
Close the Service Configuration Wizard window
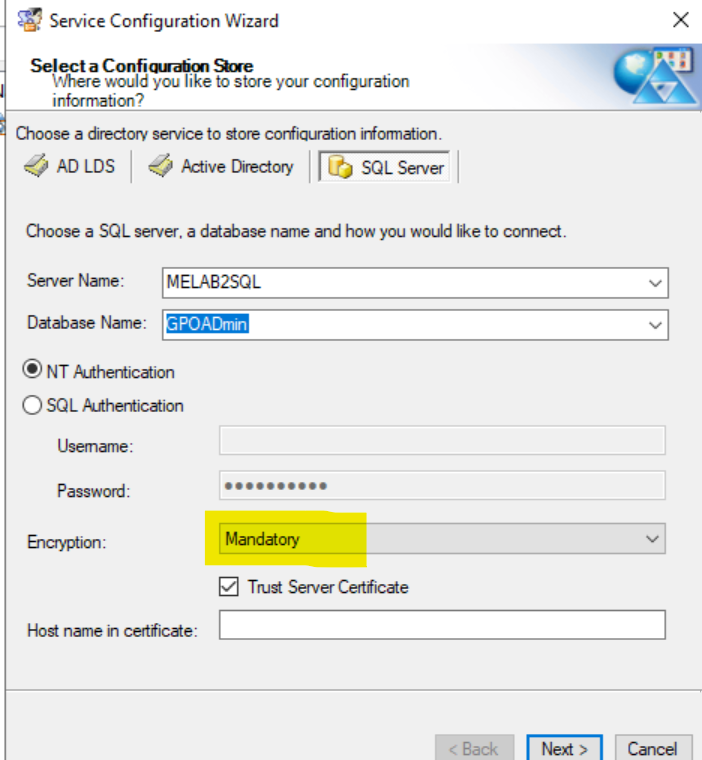tap(680, 20)
